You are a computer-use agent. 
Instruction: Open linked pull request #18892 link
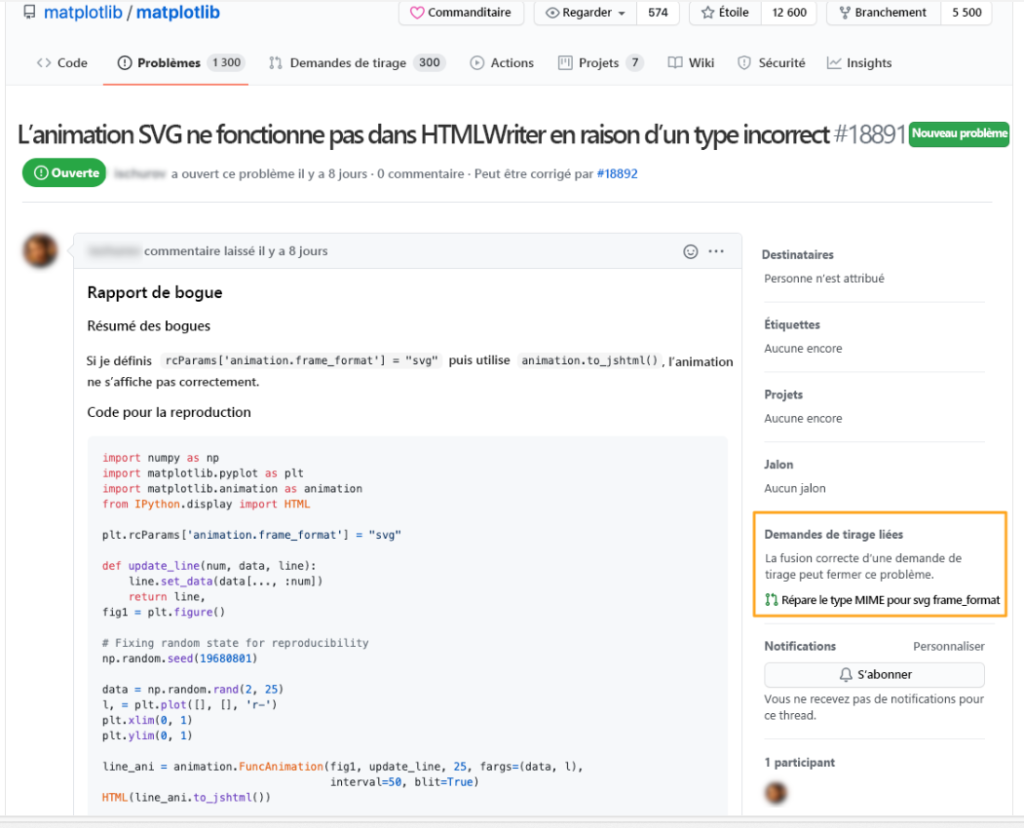pyautogui.click(x=617, y=173)
